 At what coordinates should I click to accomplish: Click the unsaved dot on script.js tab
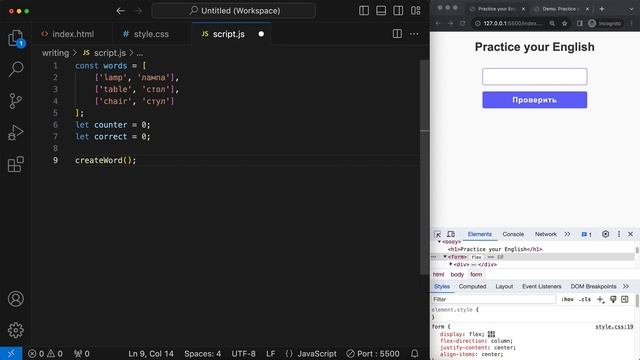coord(261,34)
